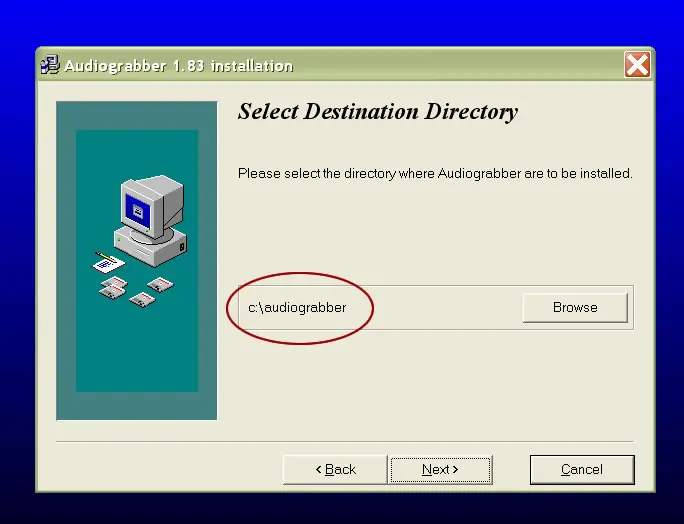
Task: Select the c:\audiograbber destination path
Action: coord(297,308)
